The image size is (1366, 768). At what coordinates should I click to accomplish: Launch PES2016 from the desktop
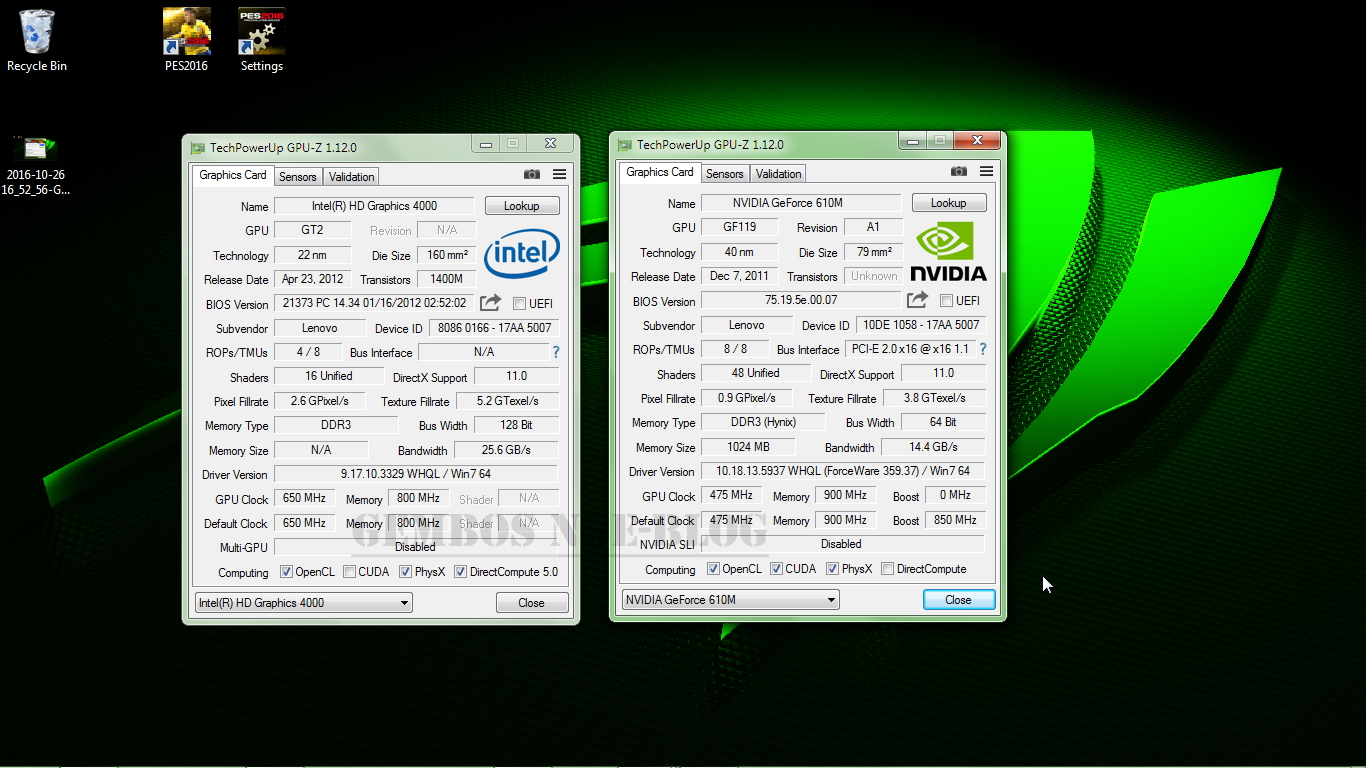click(186, 31)
